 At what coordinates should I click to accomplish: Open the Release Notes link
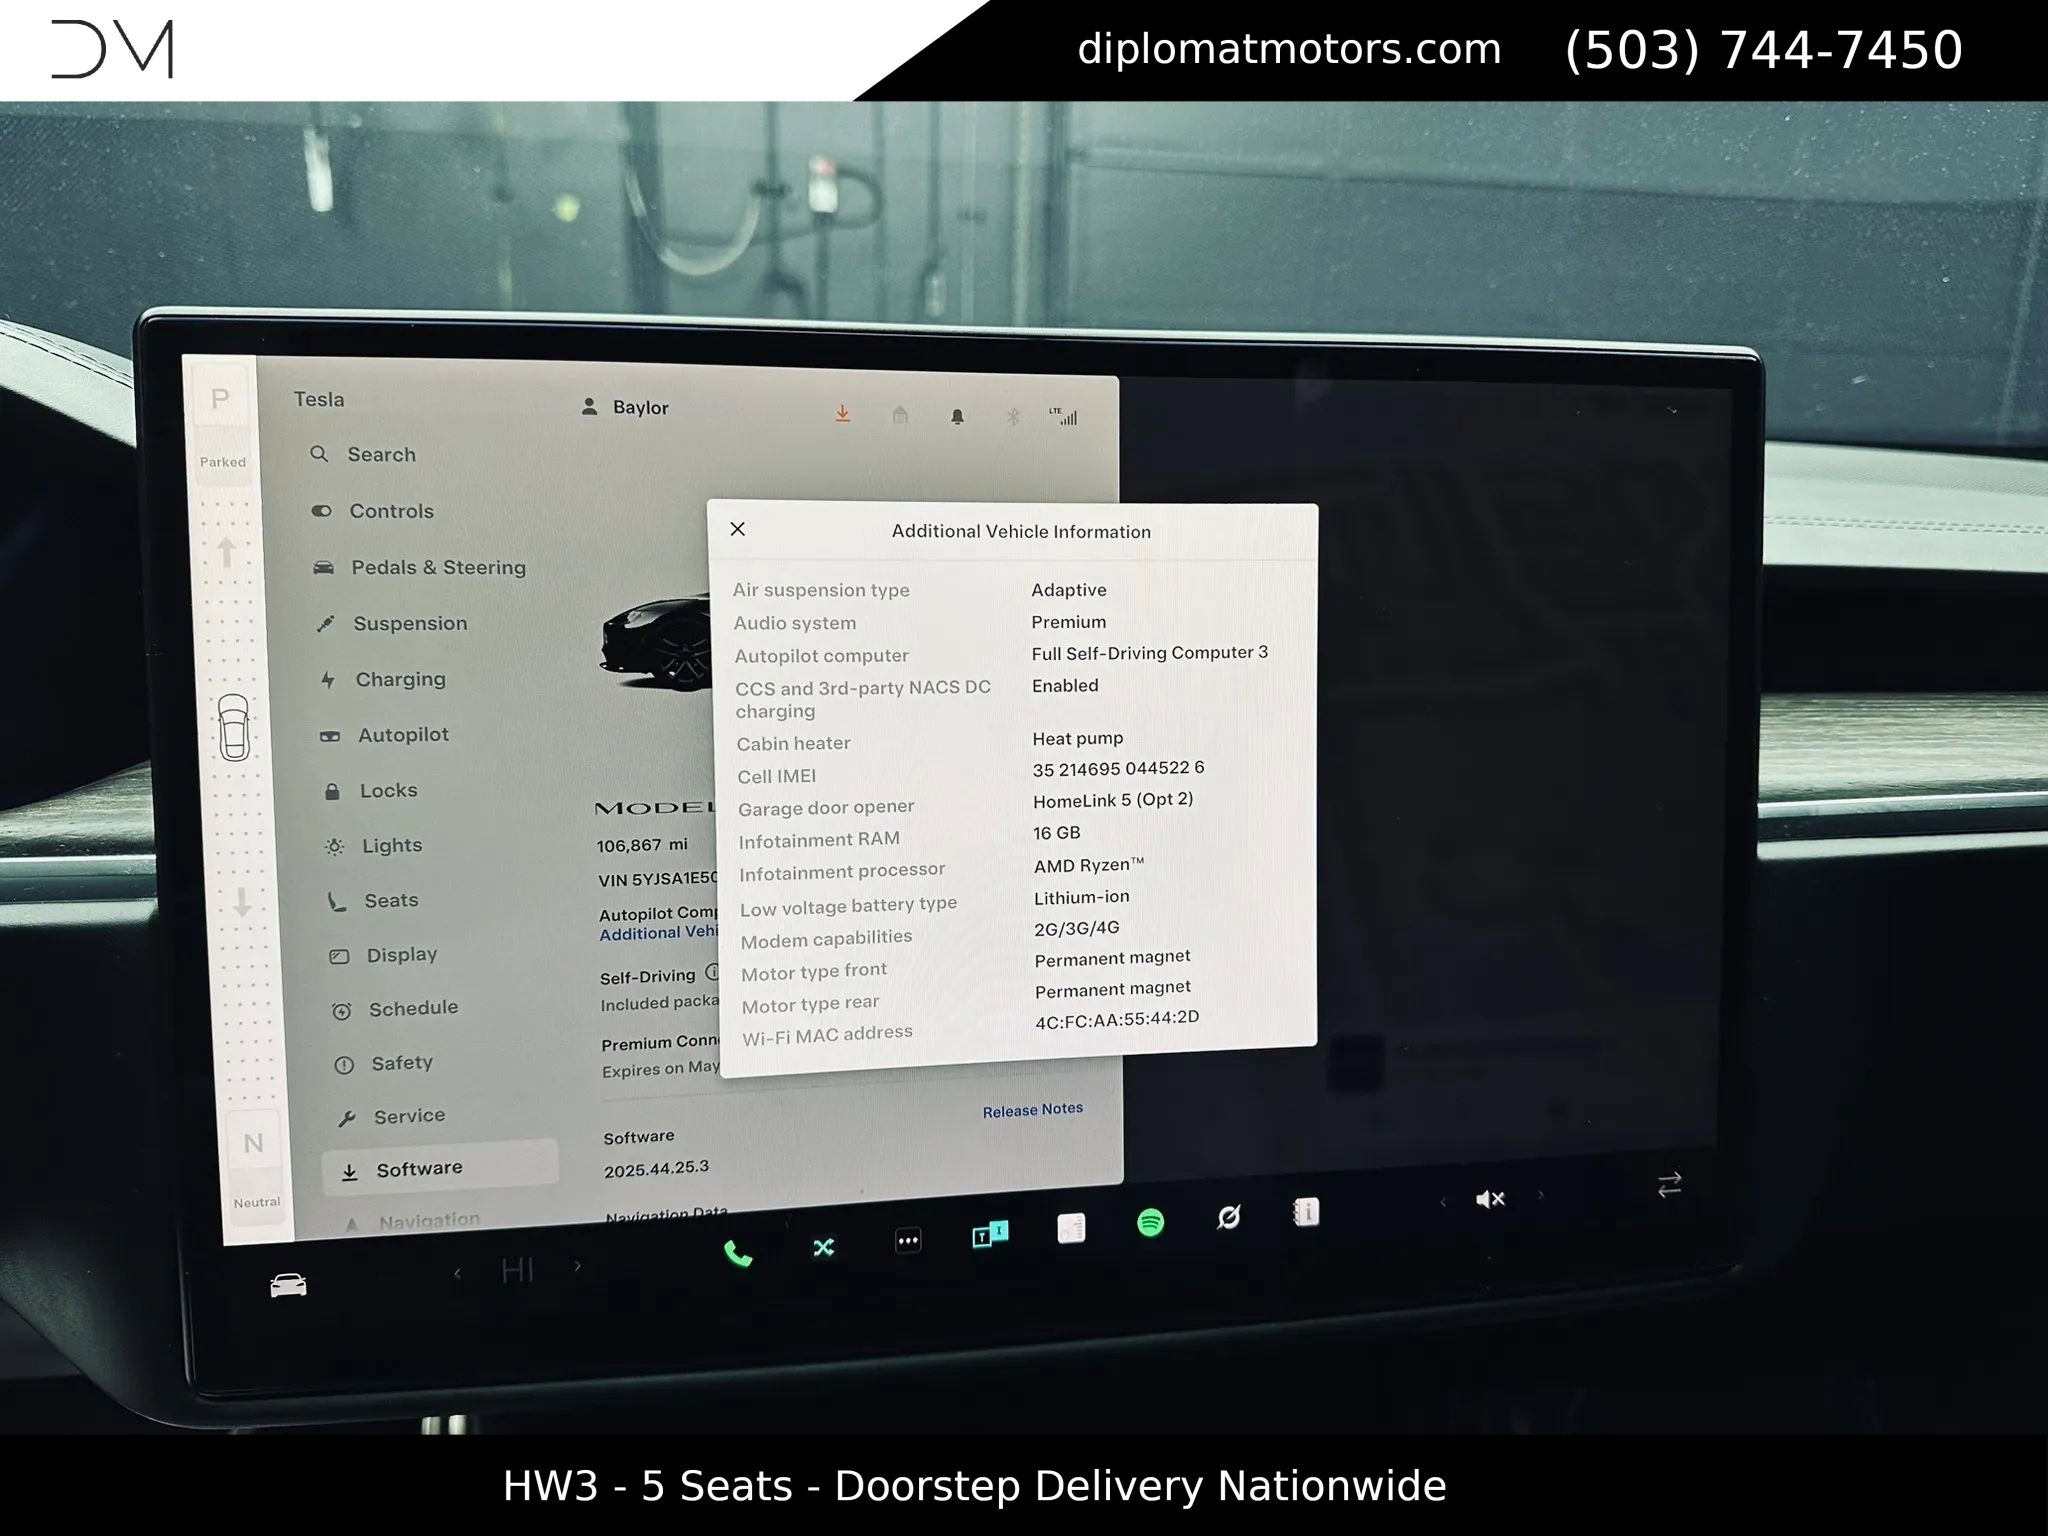(x=1033, y=1110)
